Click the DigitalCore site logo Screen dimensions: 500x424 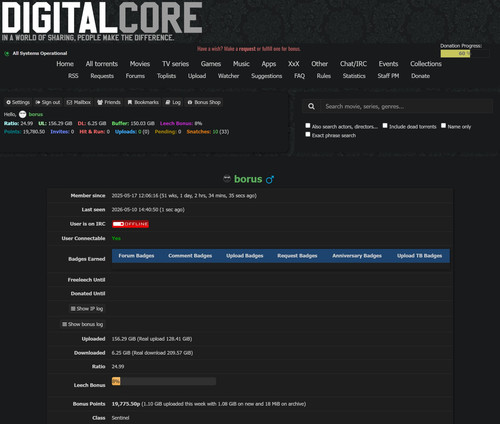[x=102, y=21]
